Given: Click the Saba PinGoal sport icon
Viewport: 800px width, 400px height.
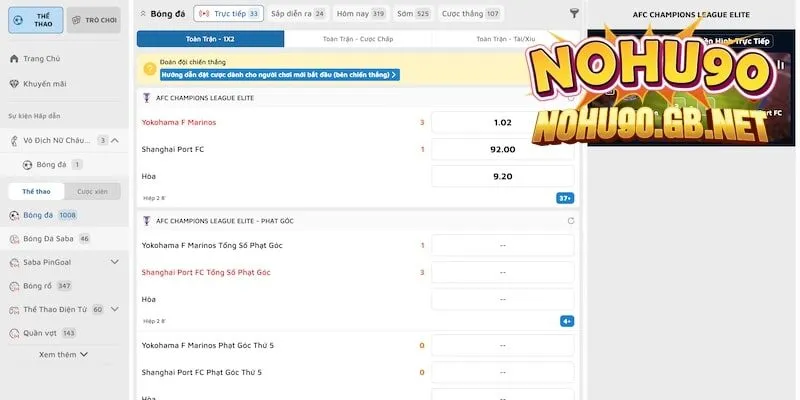Looking at the screenshot, I should [14, 263].
